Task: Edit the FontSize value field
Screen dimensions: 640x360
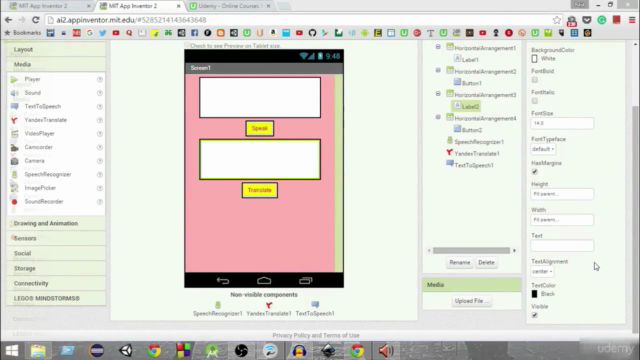Action: pyautogui.click(x=562, y=123)
